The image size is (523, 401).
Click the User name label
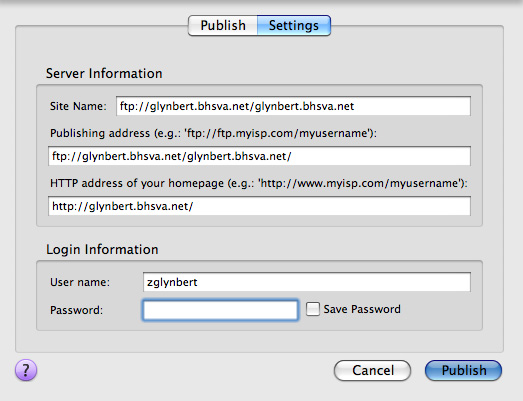coord(80,282)
